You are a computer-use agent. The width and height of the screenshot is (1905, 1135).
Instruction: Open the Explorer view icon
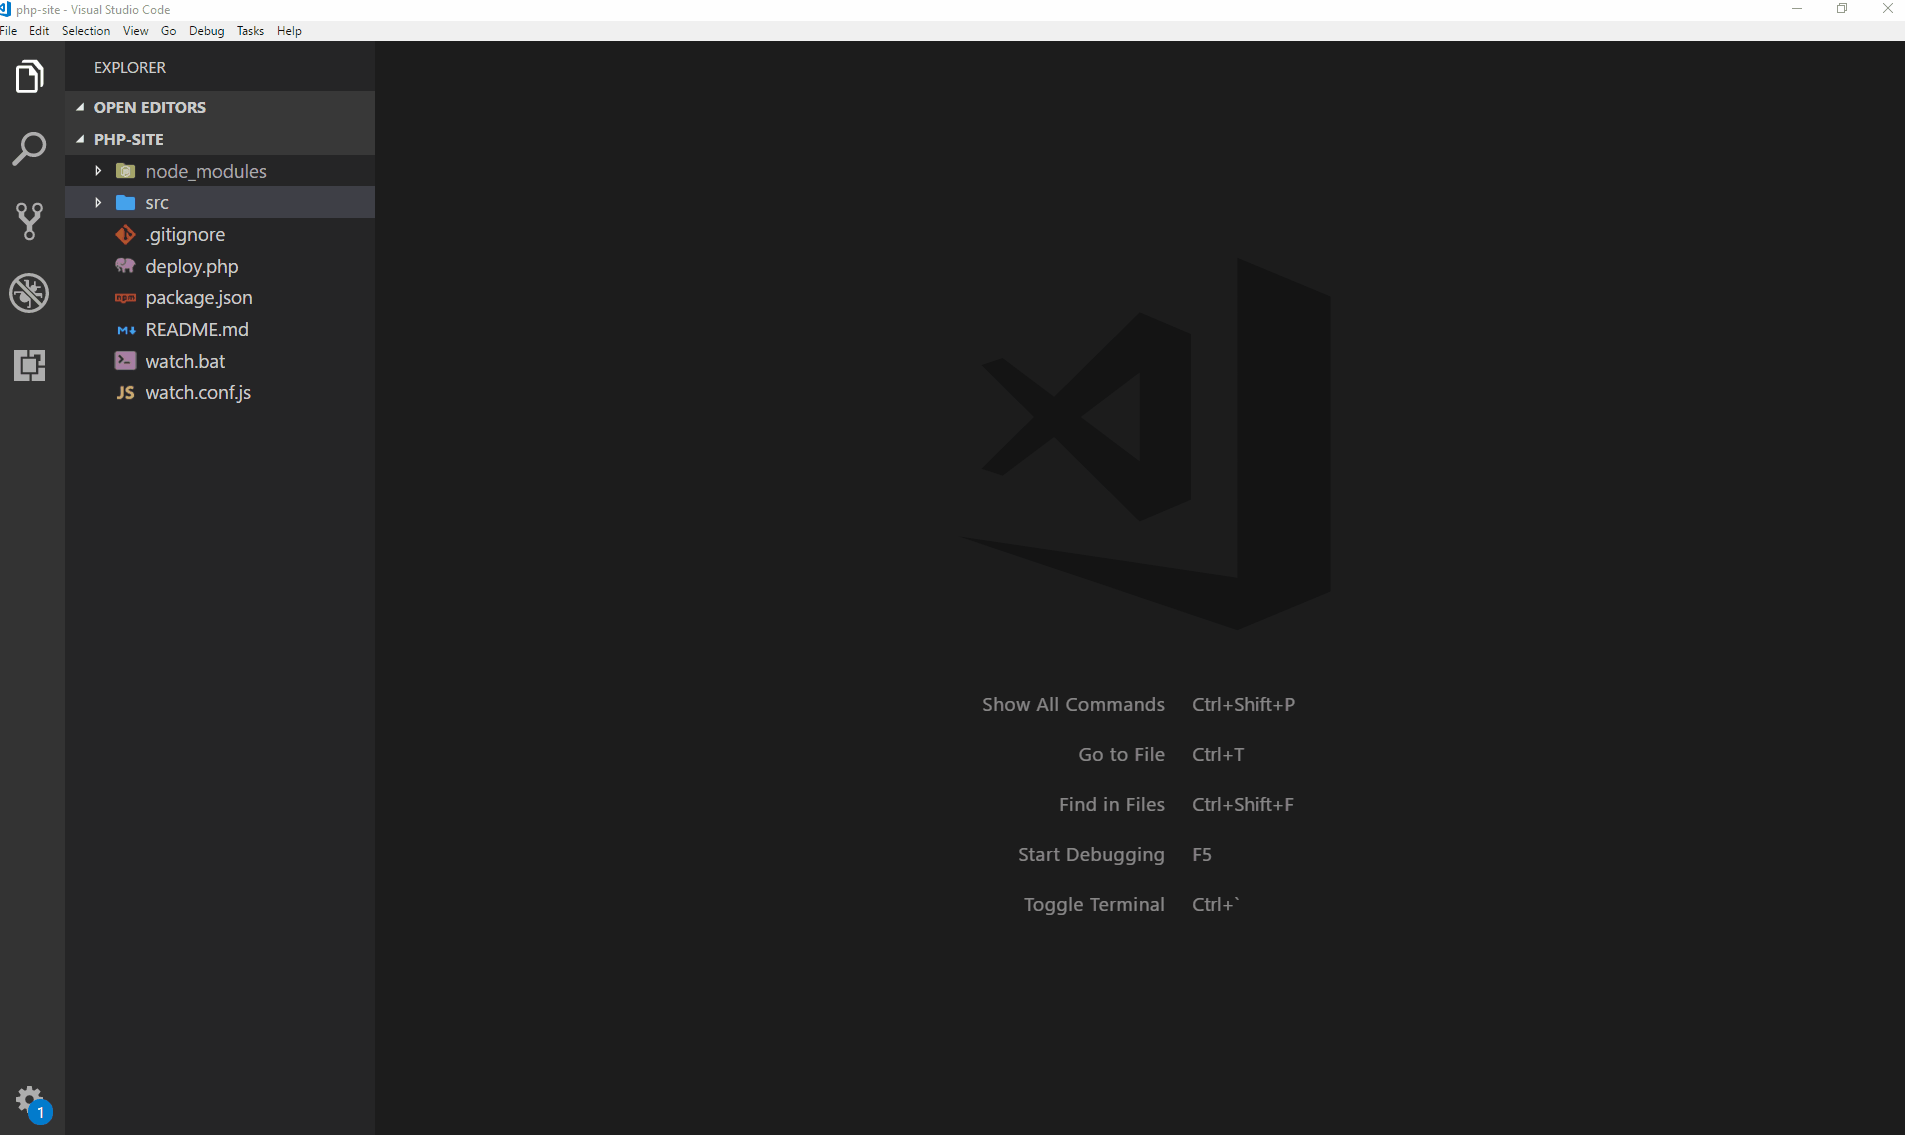[x=30, y=77]
